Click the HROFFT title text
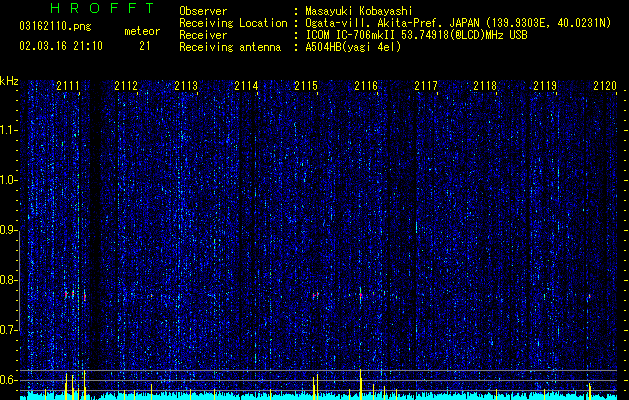 coord(103,8)
